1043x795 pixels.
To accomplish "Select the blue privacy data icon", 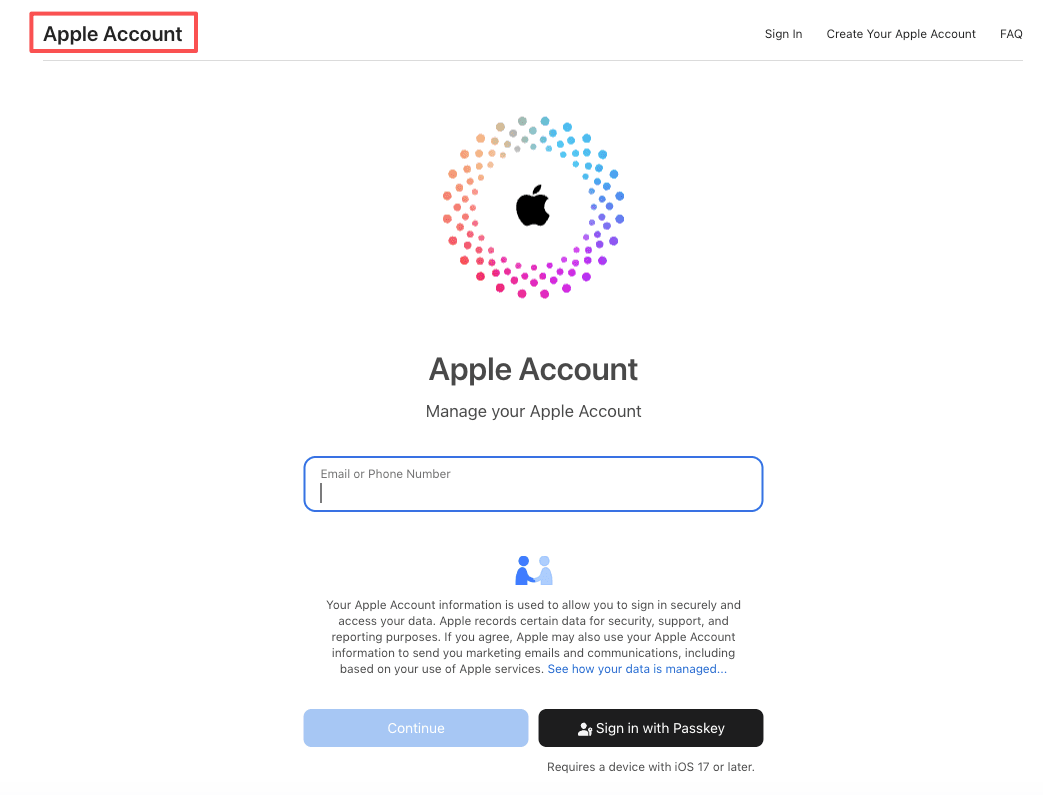I will coord(533,570).
